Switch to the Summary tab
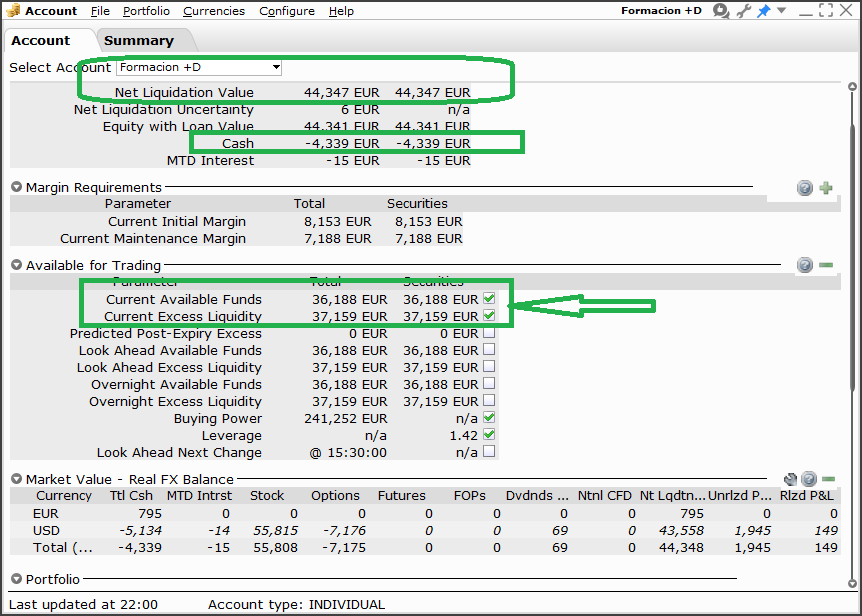Image resolution: width=862 pixels, height=616 pixels. pos(138,41)
